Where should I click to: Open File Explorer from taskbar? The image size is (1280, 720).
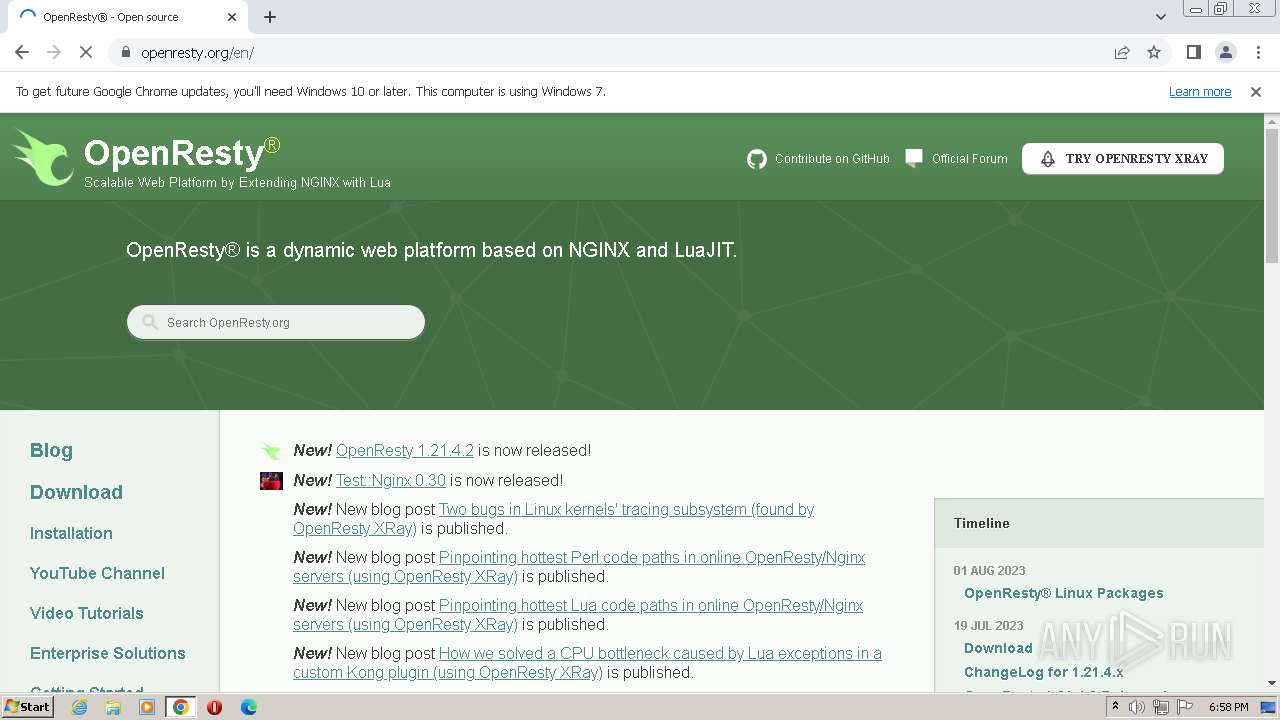pos(113,707)
